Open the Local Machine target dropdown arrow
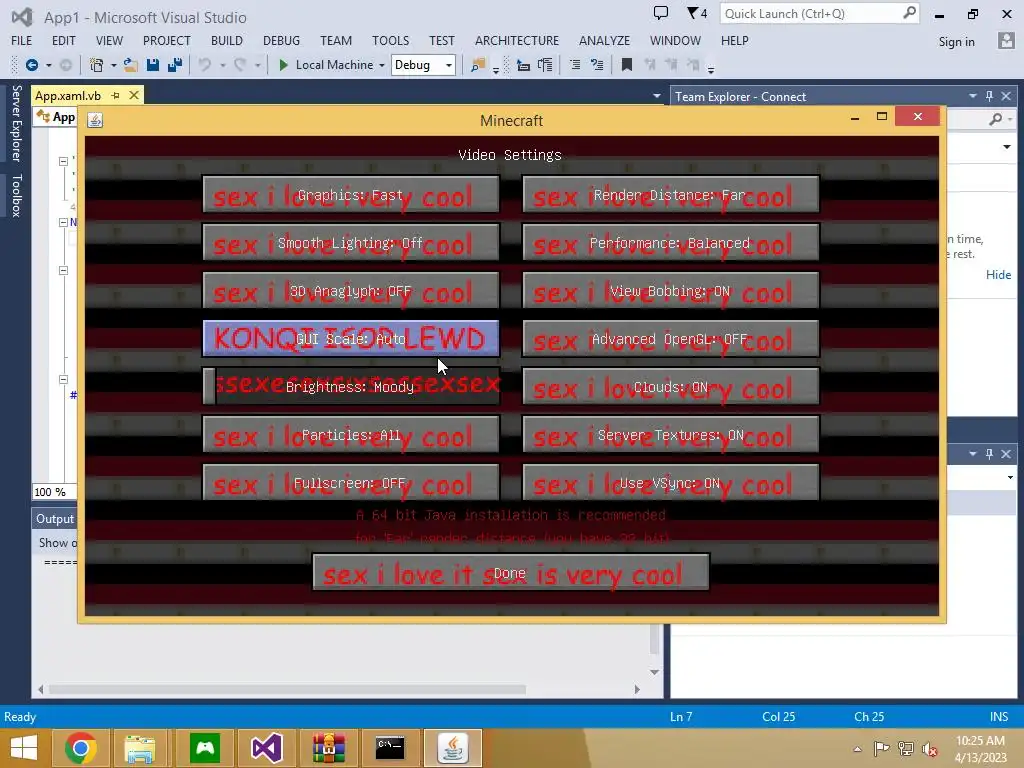Image resolution: width=1024 pixels, height=768 pixels. pos(382,65)
